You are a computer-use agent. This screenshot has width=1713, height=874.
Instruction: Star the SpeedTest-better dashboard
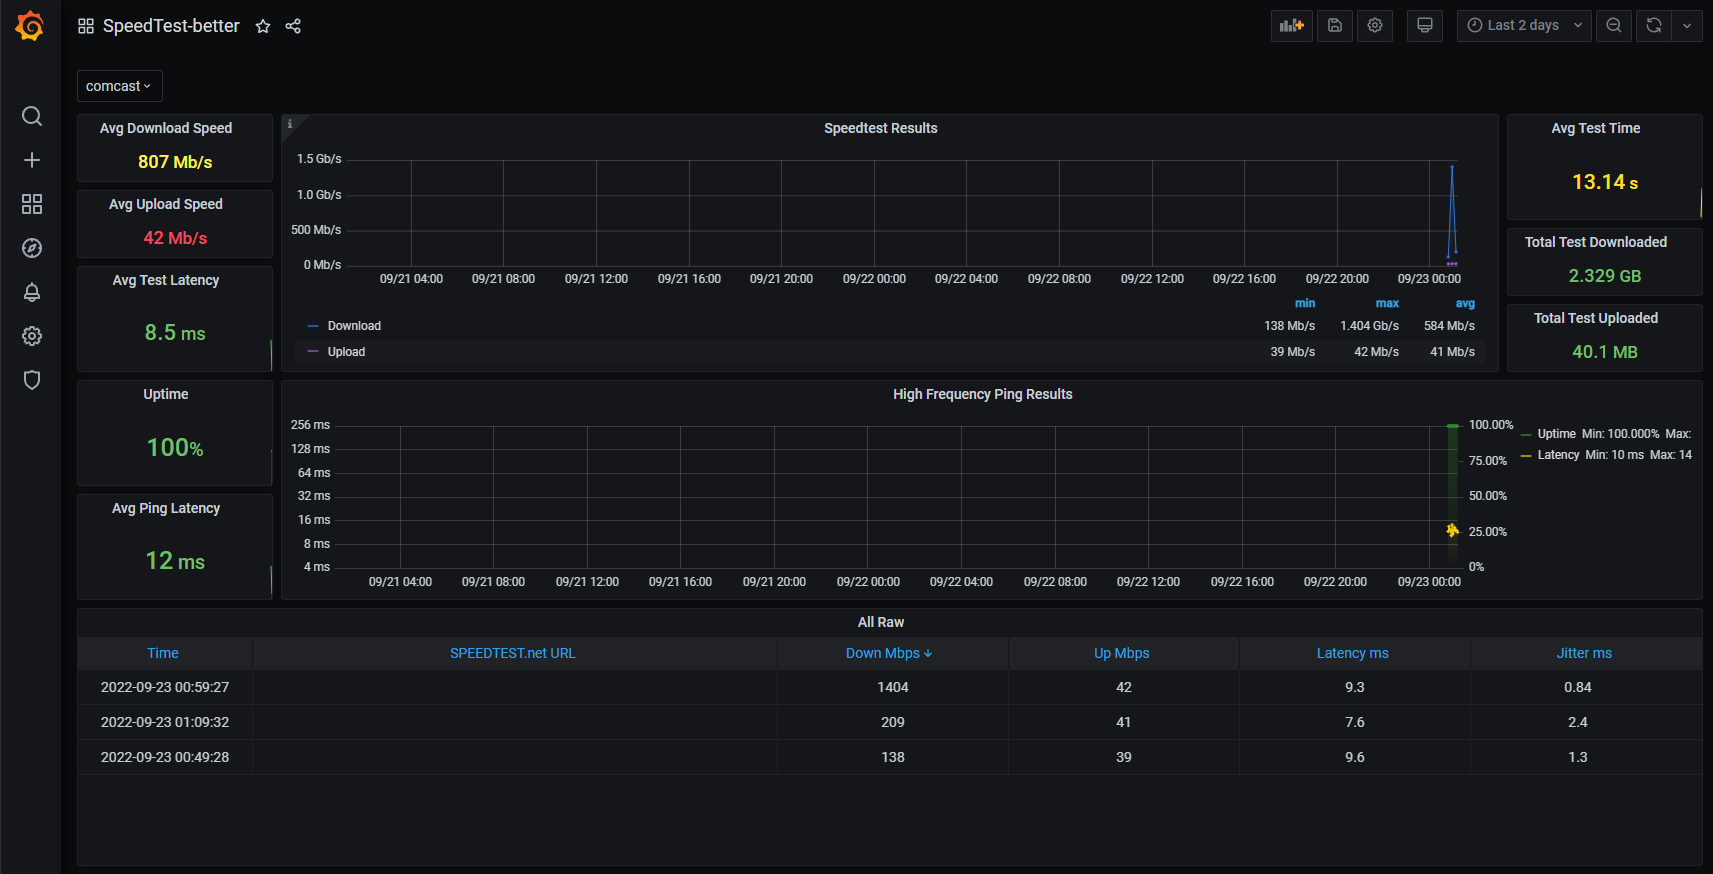[263, 26]
